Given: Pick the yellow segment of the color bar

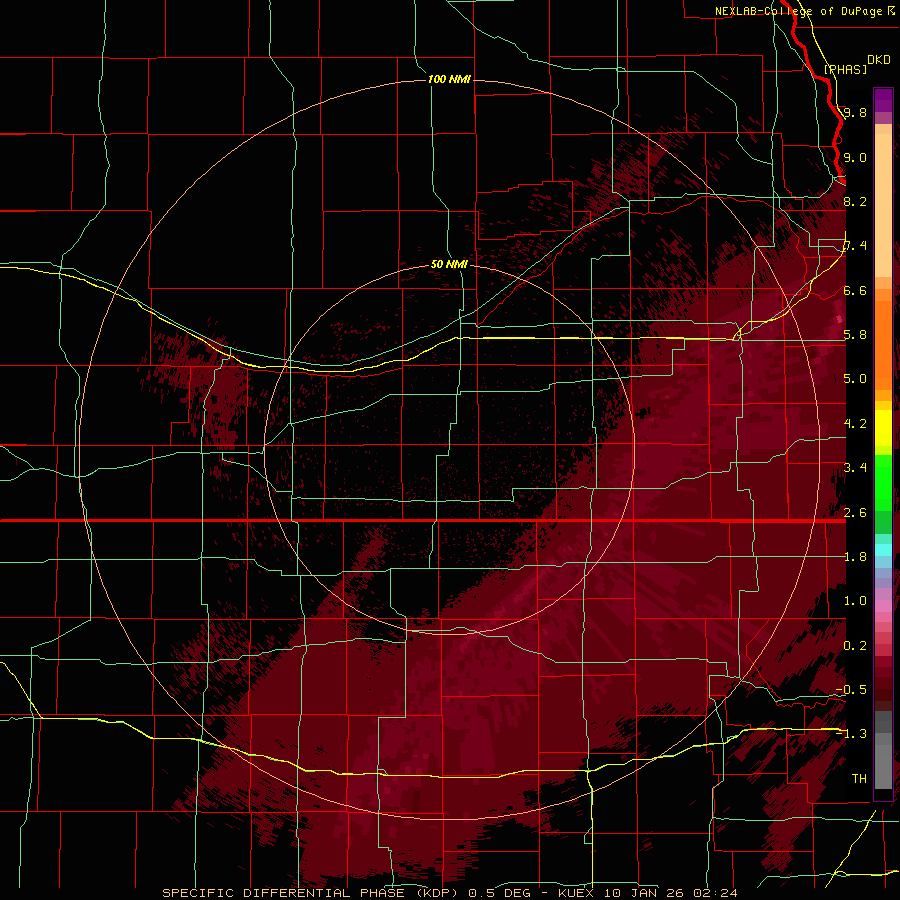Looking at the screenshot, I should [883, 427].
